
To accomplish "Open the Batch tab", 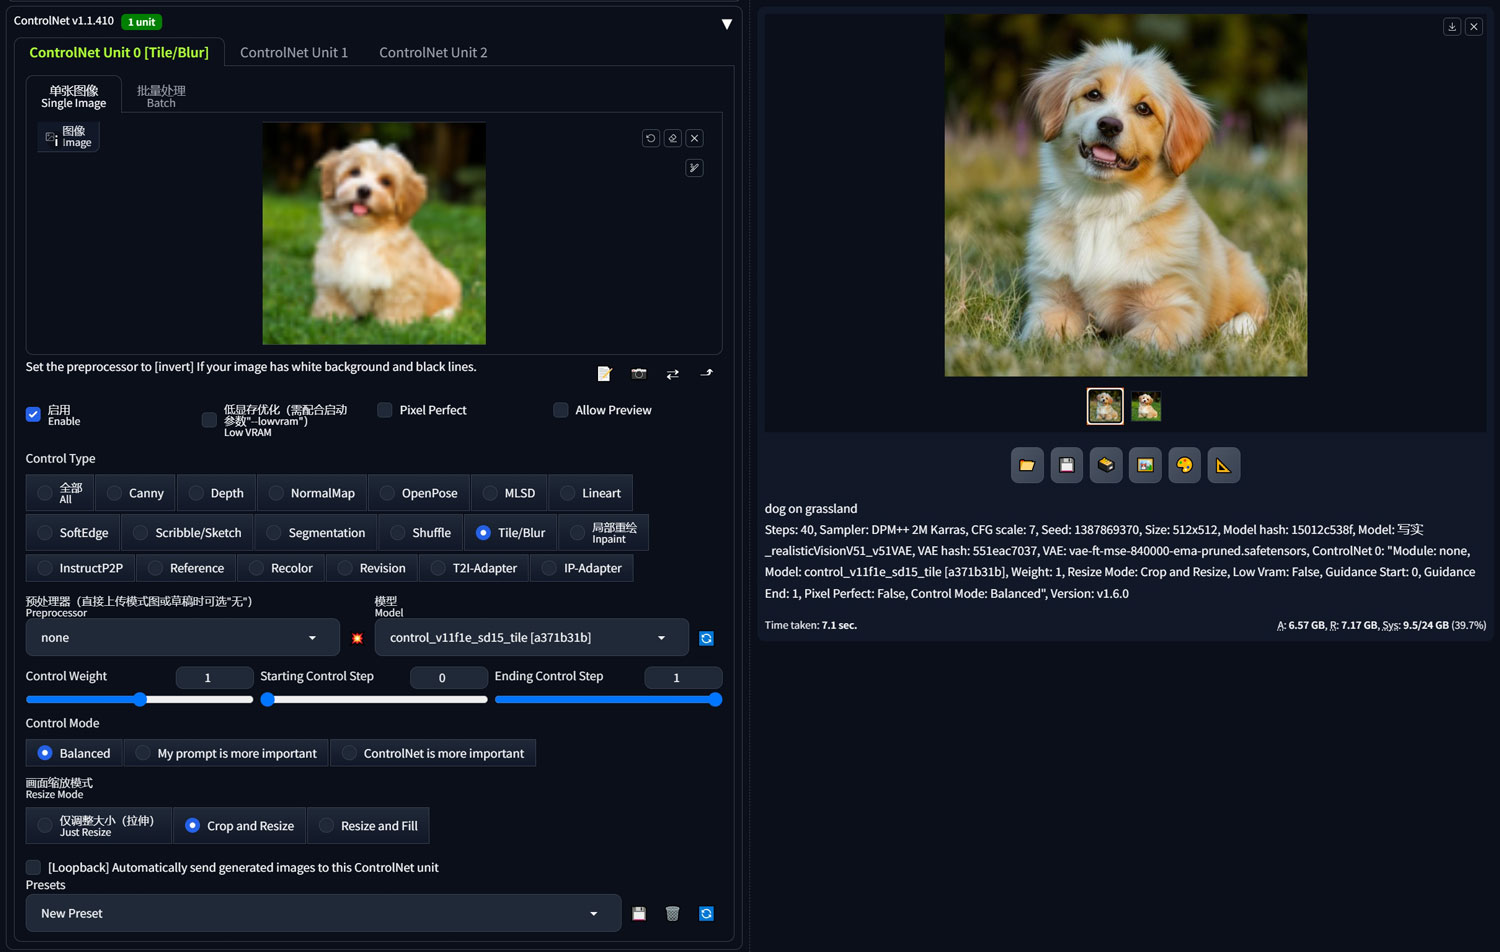I will [161, 96].
